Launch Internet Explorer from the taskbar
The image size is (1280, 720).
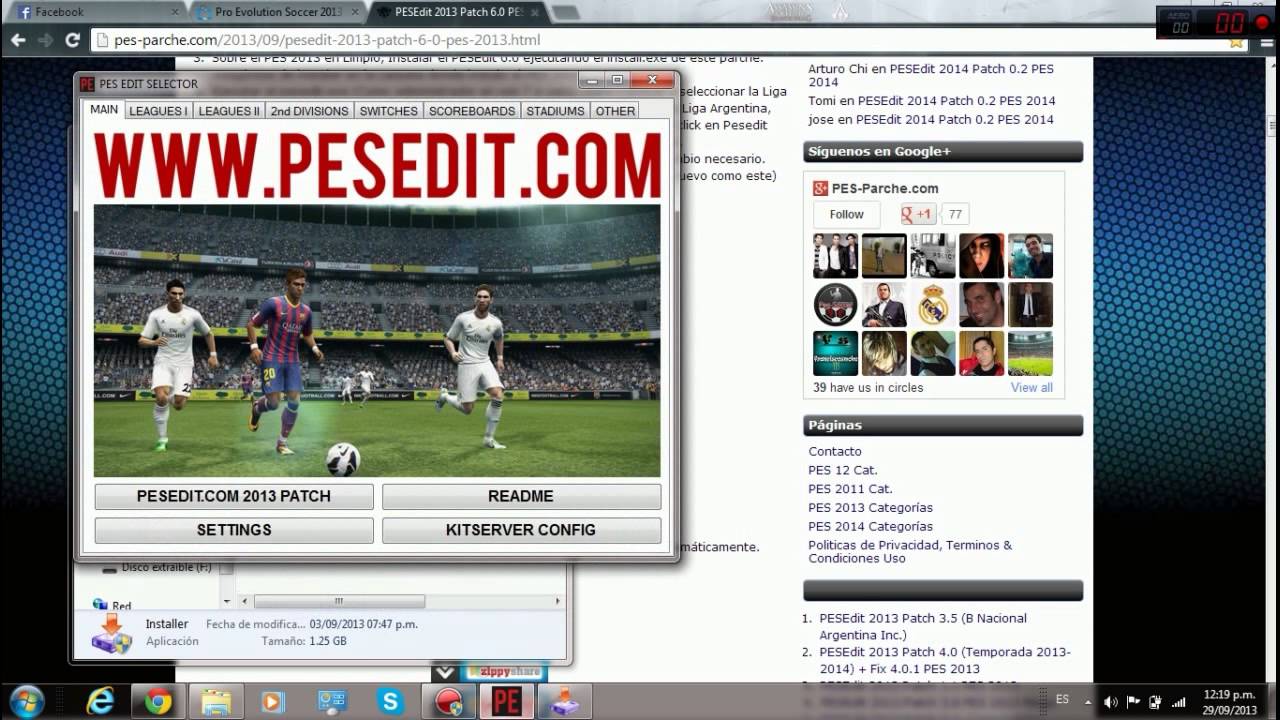(x=100, y=702)
